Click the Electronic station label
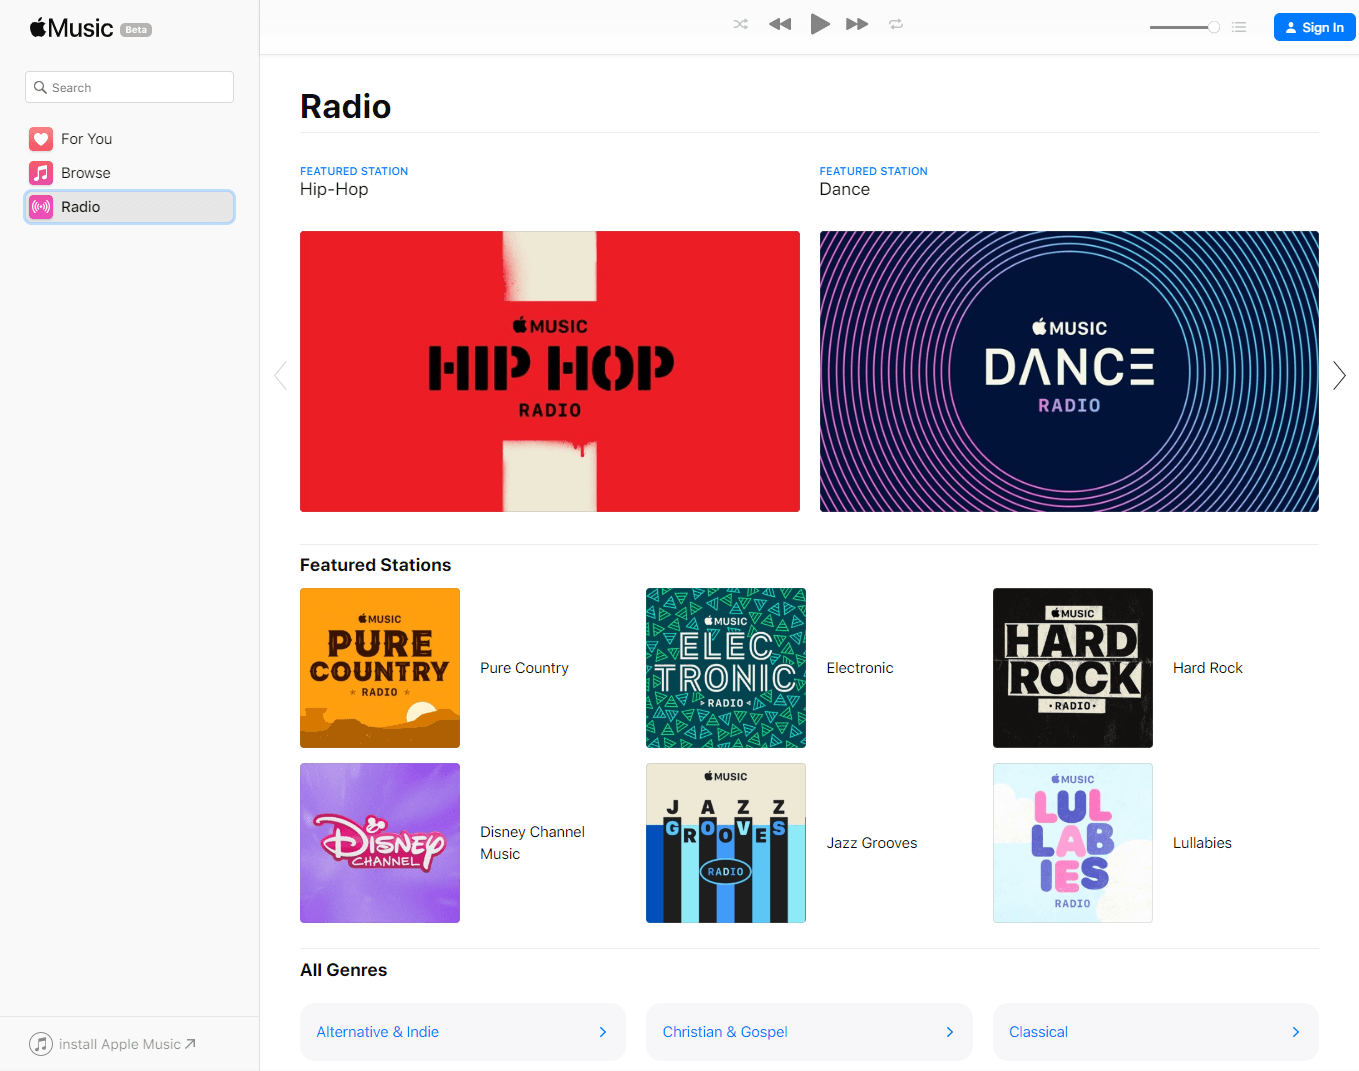Viewport: 1359px width, 1071px height. [x=860, y=668]
